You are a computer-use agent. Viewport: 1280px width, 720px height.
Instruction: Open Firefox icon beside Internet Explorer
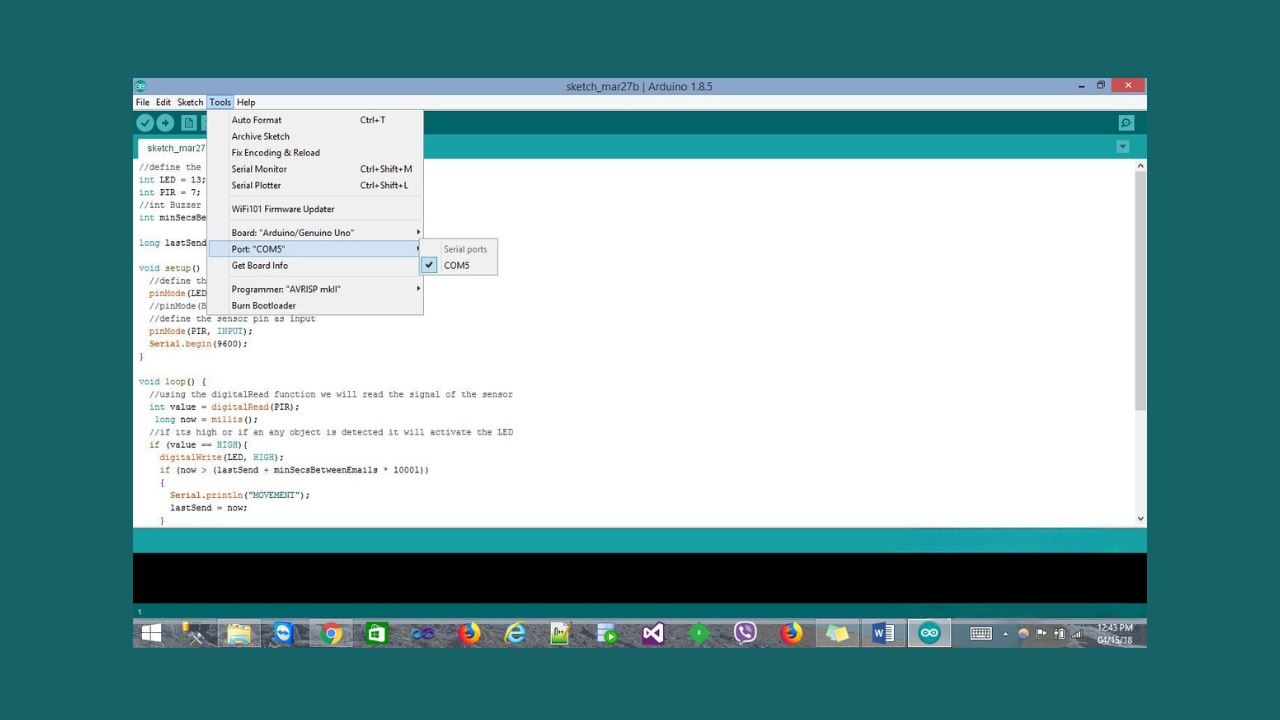click(469, 633)
